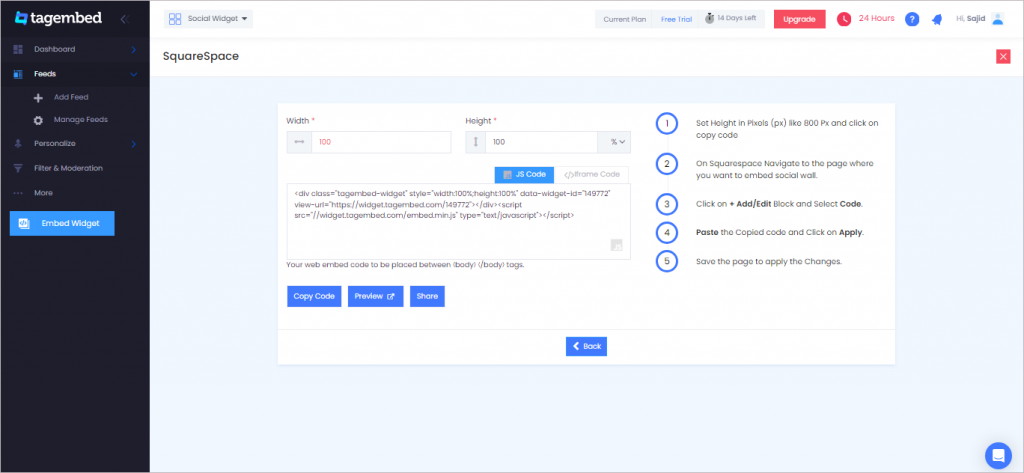Expand the Personalize chevron arrow
1024x473 pixels.
tap(133, 144)
